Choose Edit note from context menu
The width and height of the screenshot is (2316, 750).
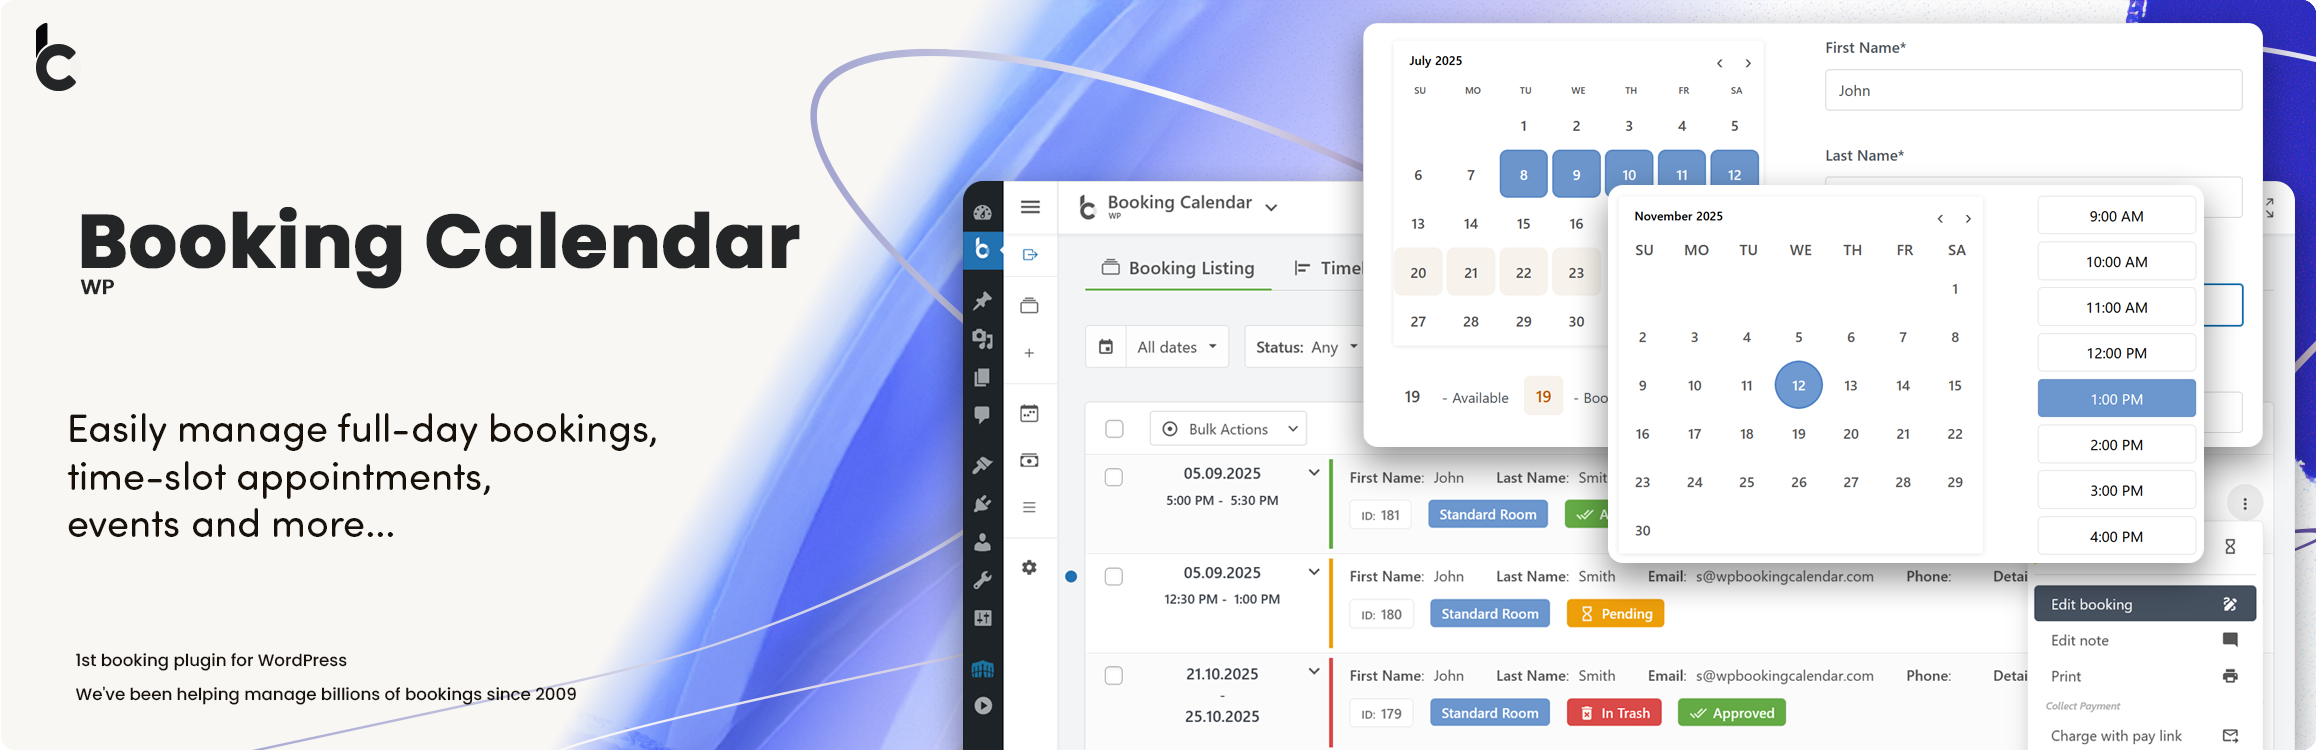coord(2145,640)
